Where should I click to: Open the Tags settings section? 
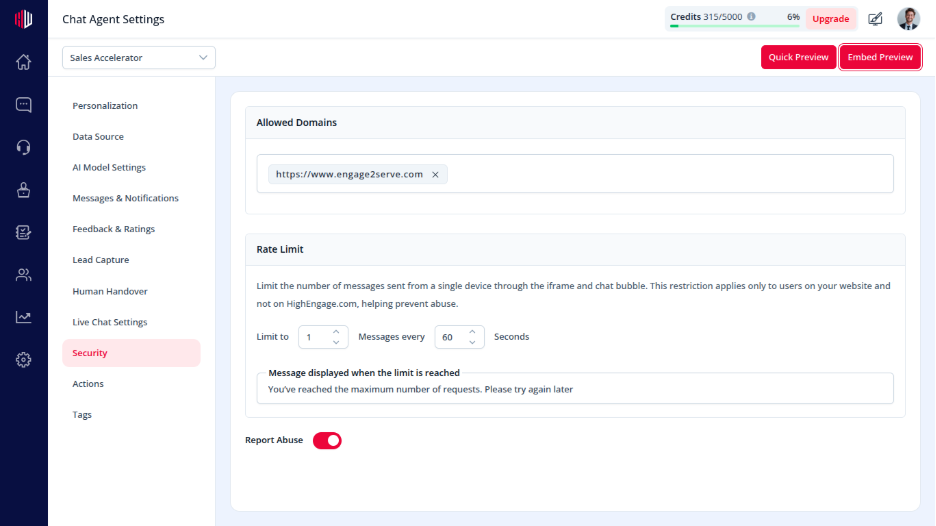pos(82,415)
